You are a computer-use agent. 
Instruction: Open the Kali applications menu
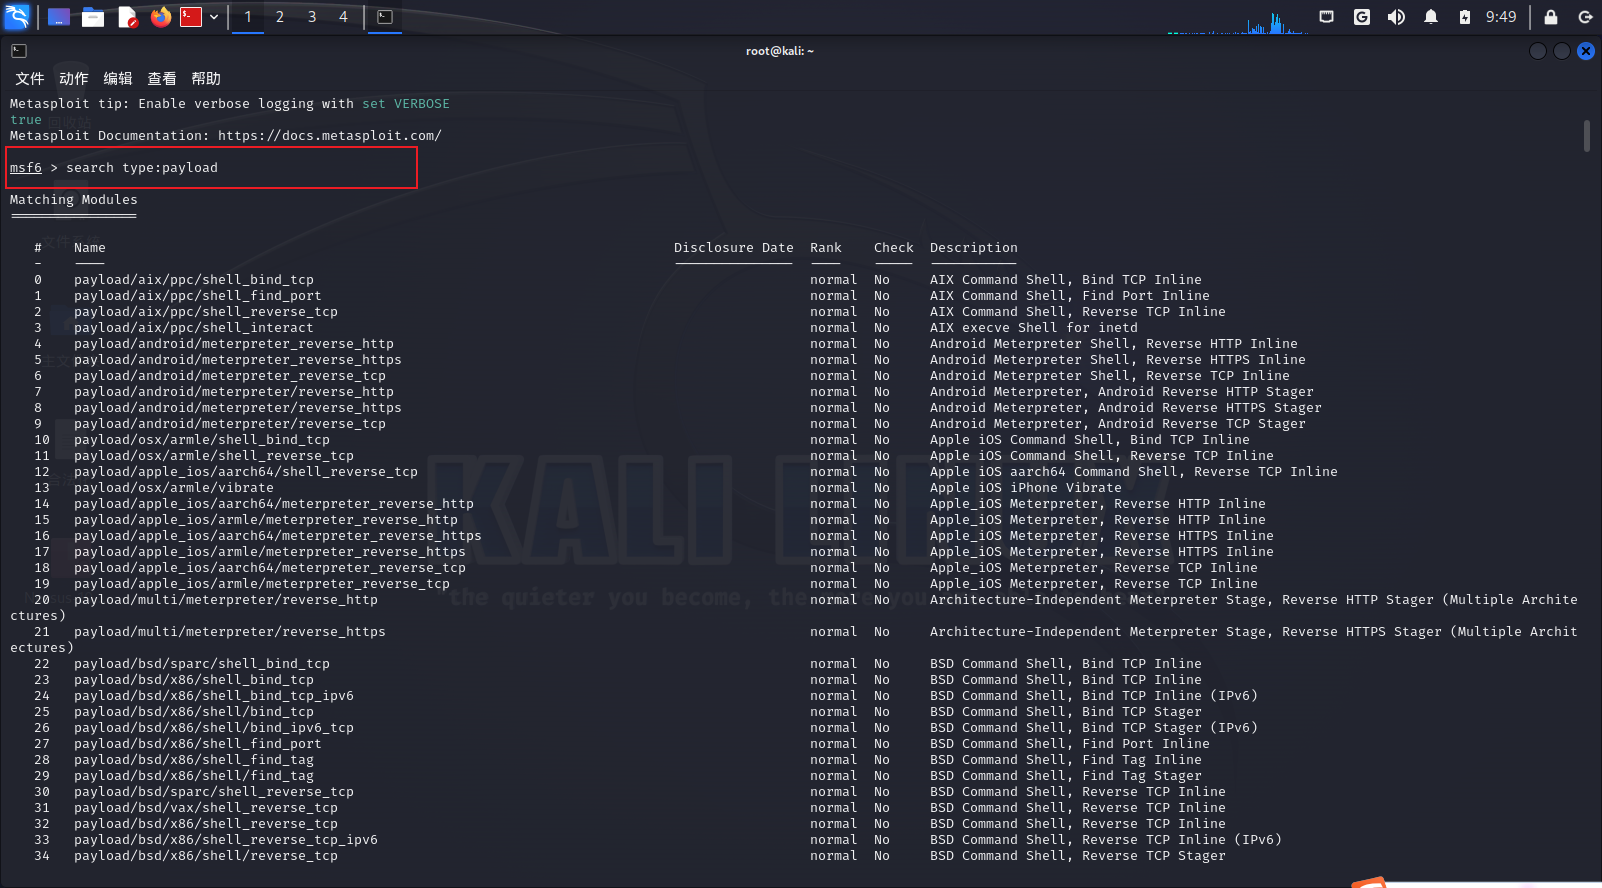coord(17,17)
